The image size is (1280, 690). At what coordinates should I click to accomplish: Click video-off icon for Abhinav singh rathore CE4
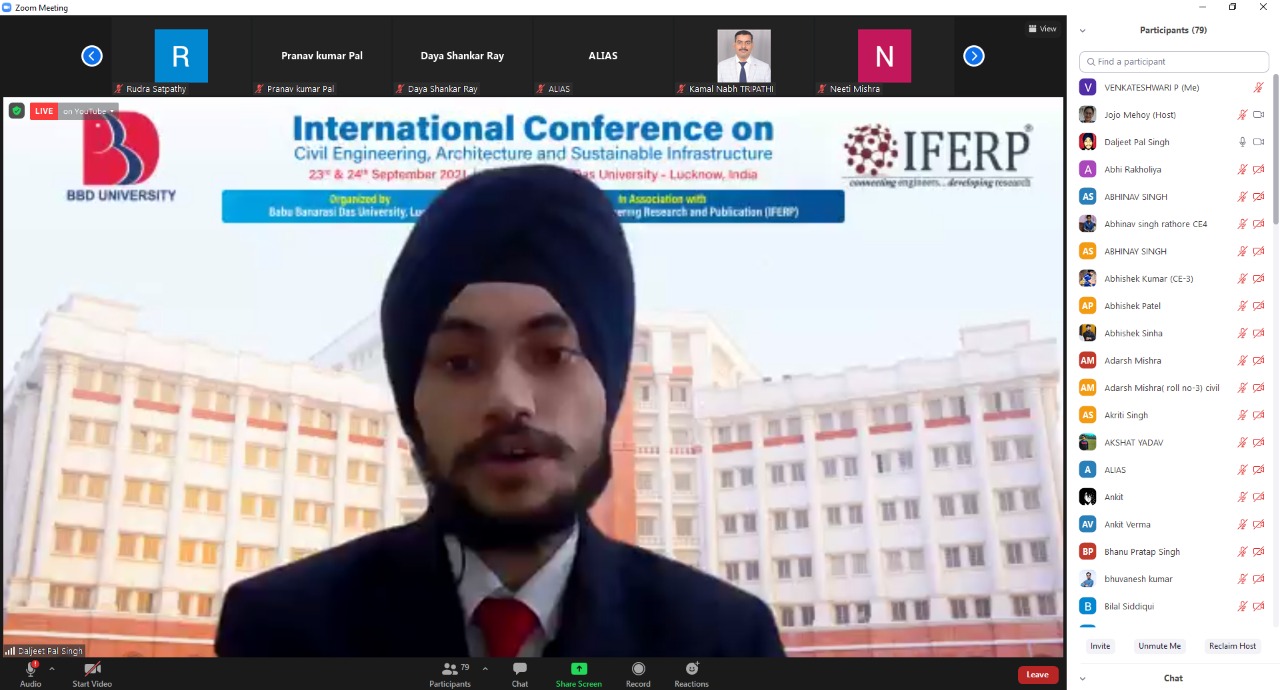[x=1259, y=224]
